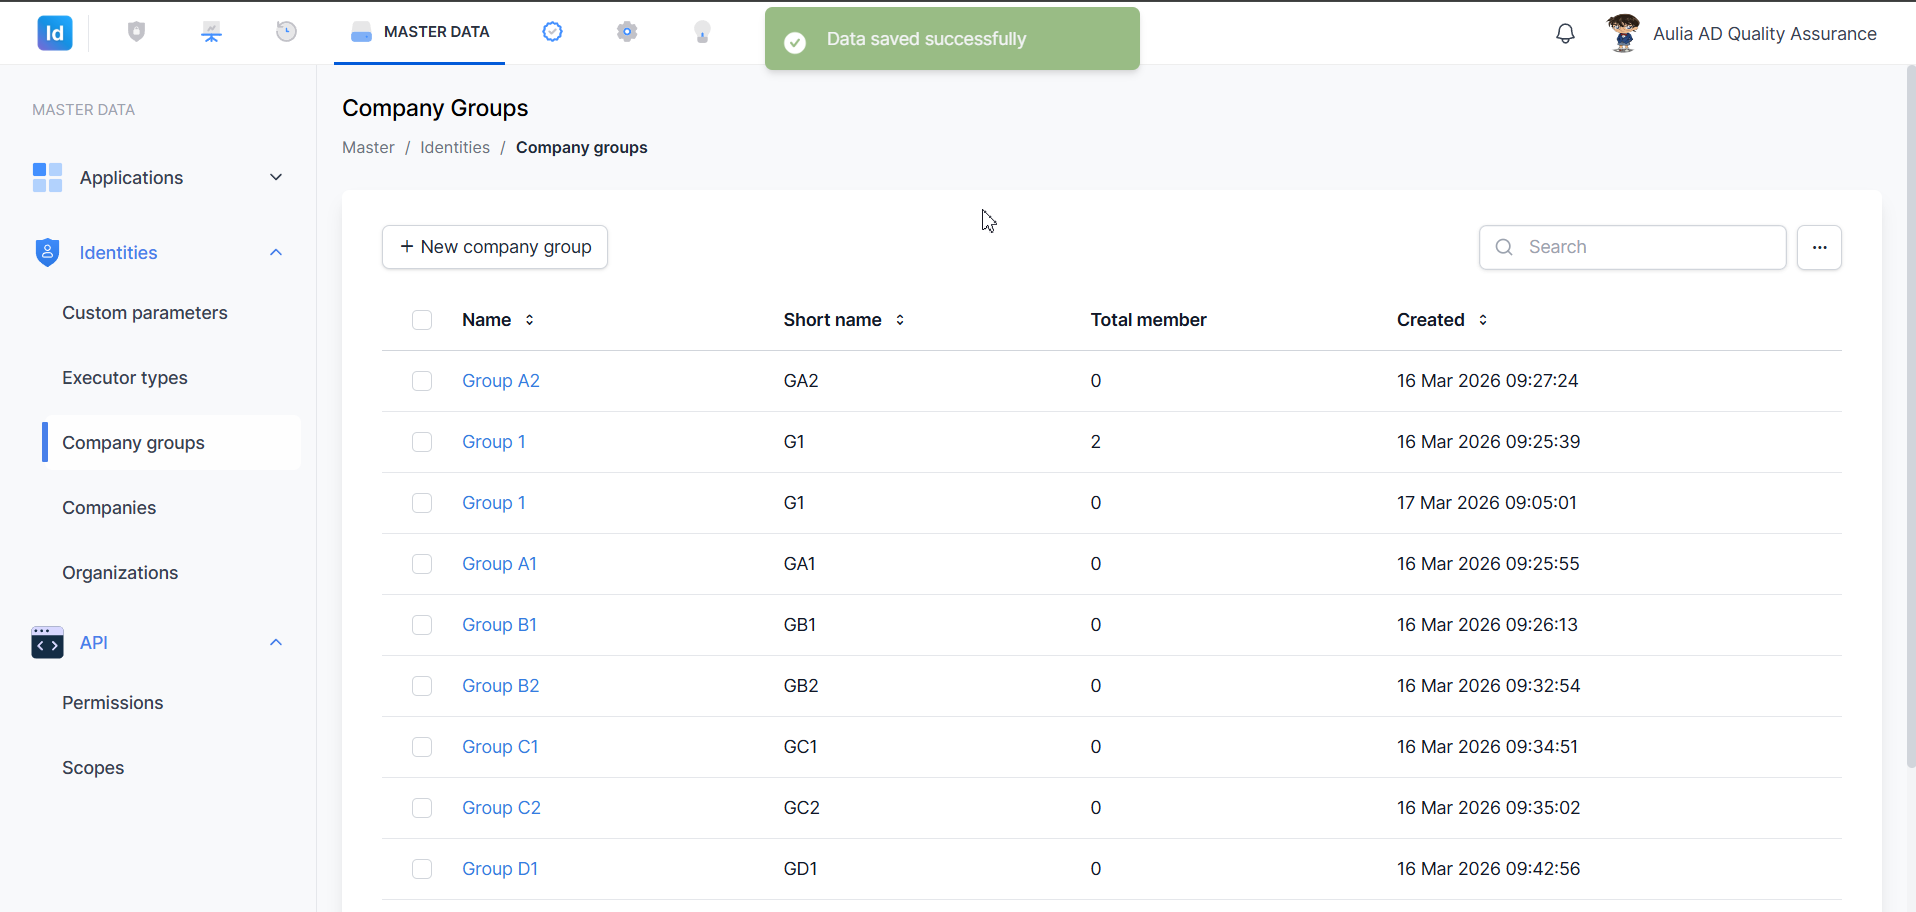Image resolution: width=1916 pixels, height=912 pixels.
Task: Click the user avatar picture
Action: coord(1623,33)
